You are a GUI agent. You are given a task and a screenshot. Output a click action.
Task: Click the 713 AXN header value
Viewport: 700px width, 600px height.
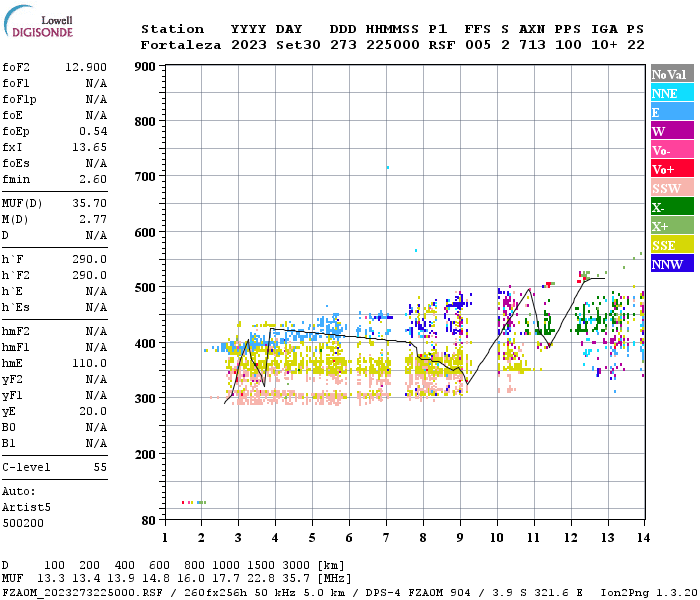tap(532, 45)
